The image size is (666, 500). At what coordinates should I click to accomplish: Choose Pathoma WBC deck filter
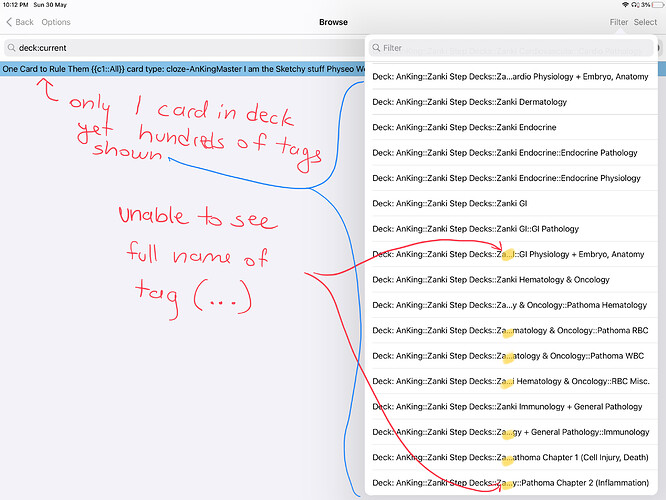(511, 356)
